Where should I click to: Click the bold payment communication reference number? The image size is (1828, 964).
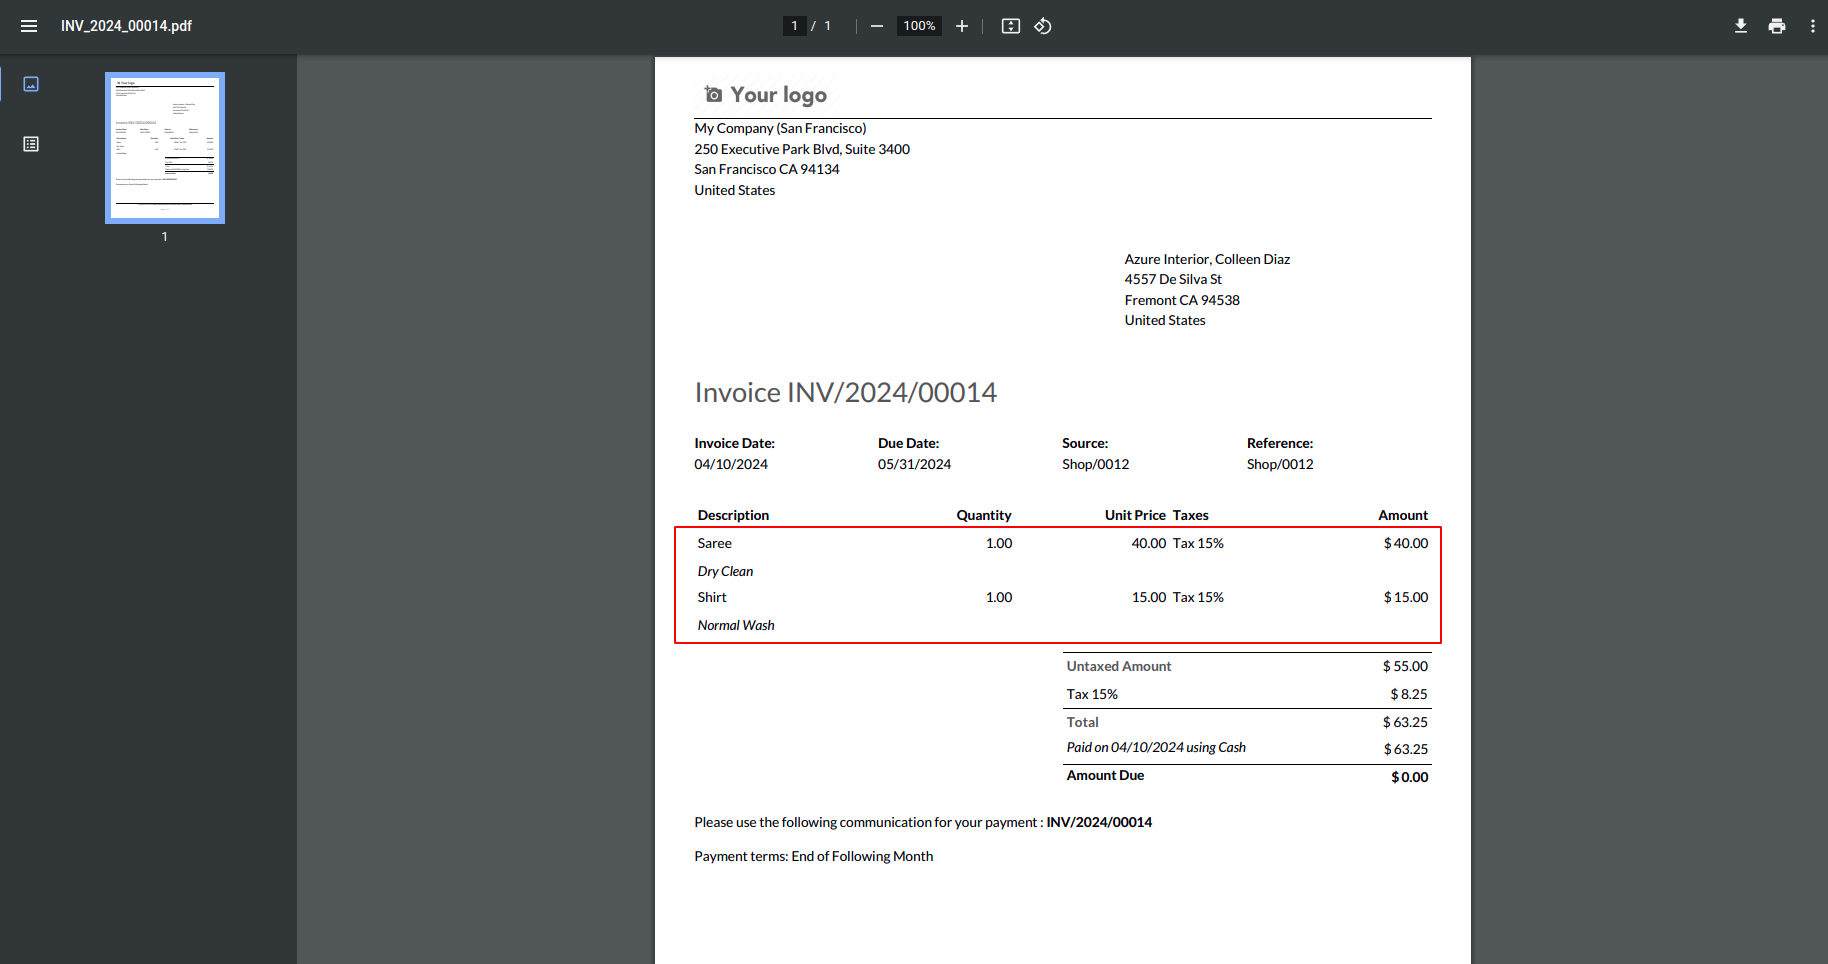[x=1098, y=823]
